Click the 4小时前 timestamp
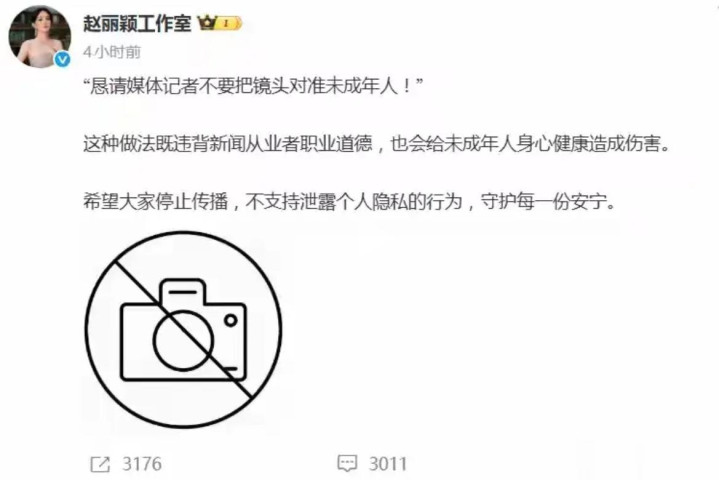The width and height of the screenshot is (719, 480). [x=112, y=52]
